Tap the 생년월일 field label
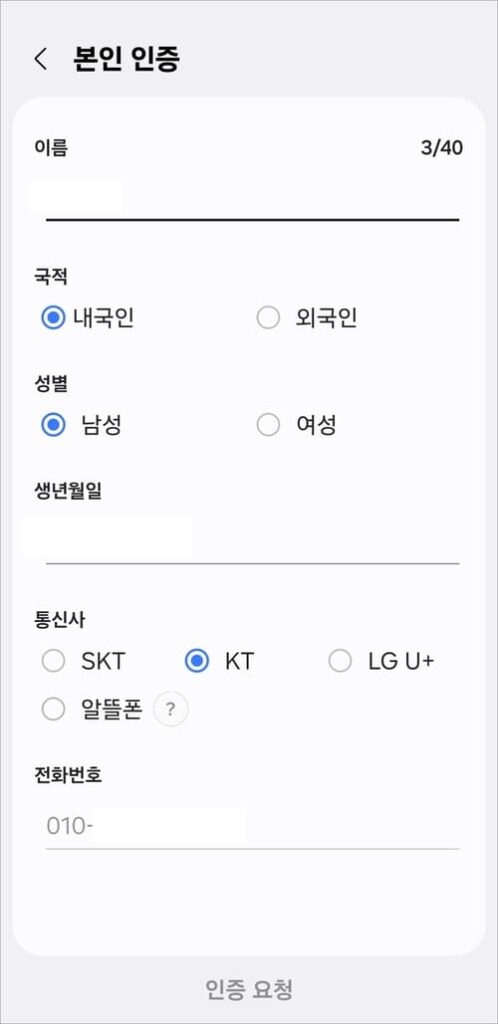Viewport: 498px width, 1024px height. pos(68,492)
